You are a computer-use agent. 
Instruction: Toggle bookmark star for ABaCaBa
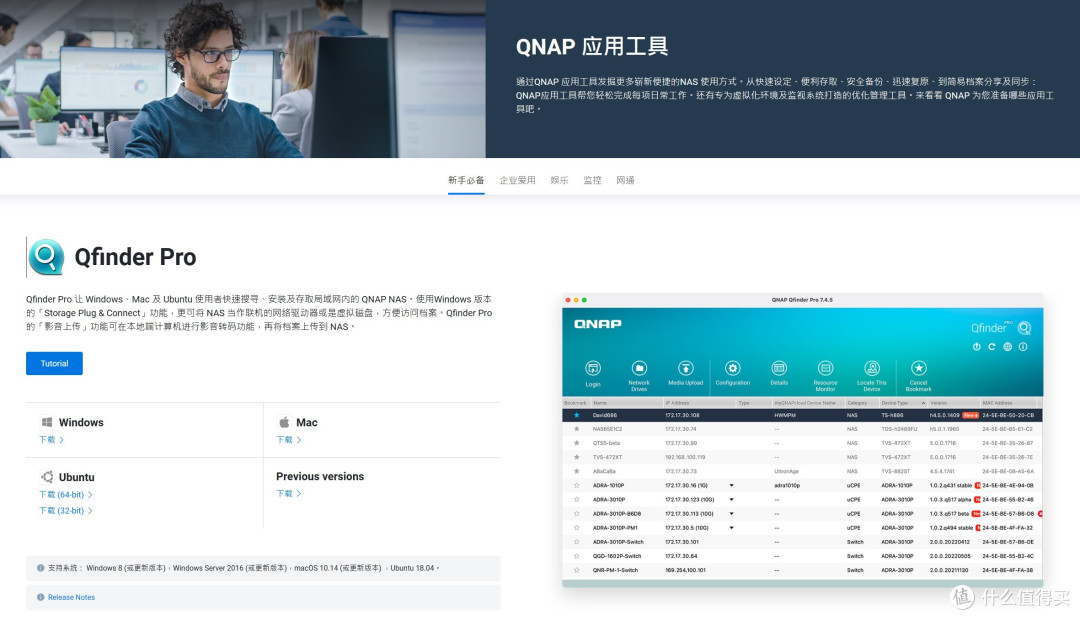pyautogui.click(x=577, y=471)
